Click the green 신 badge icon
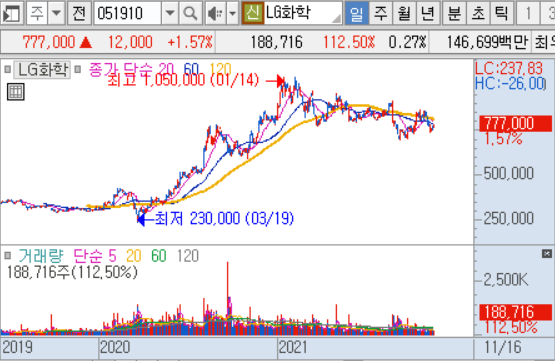Image resolution: width=555 pixels, height=361 pixels. 253,13
